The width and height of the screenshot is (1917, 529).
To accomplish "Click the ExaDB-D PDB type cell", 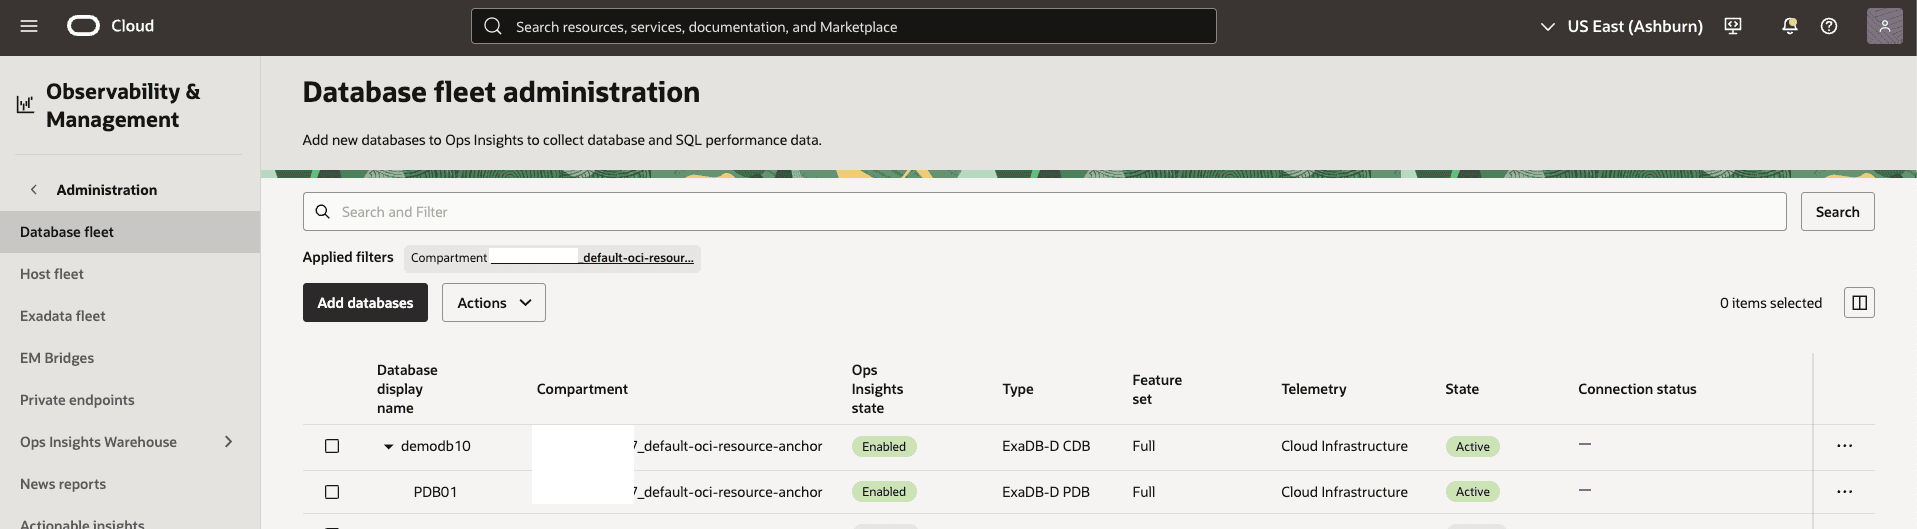I will [x=1046, y=492].
